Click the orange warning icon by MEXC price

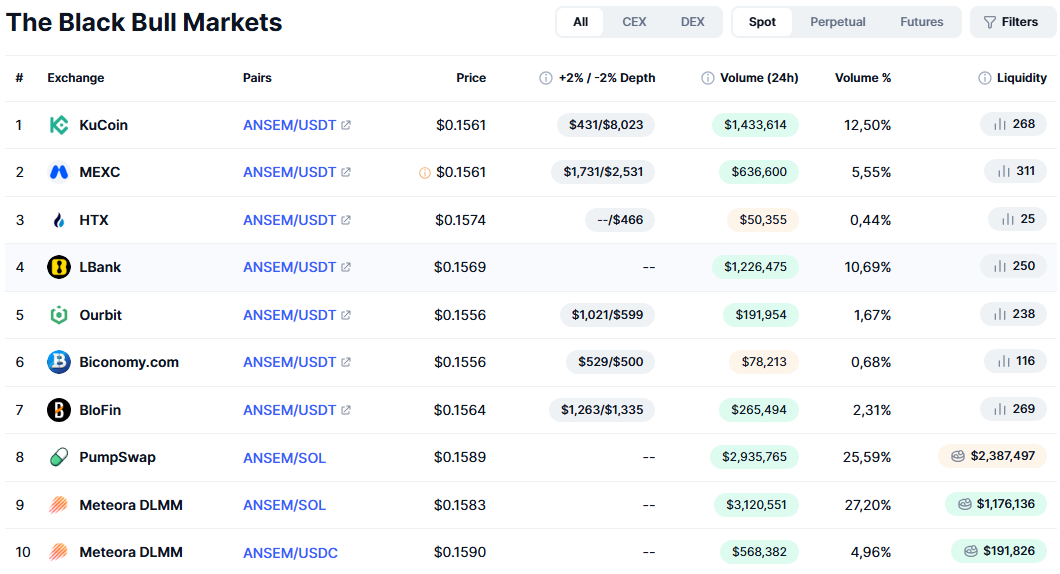[x=425, y=173]
